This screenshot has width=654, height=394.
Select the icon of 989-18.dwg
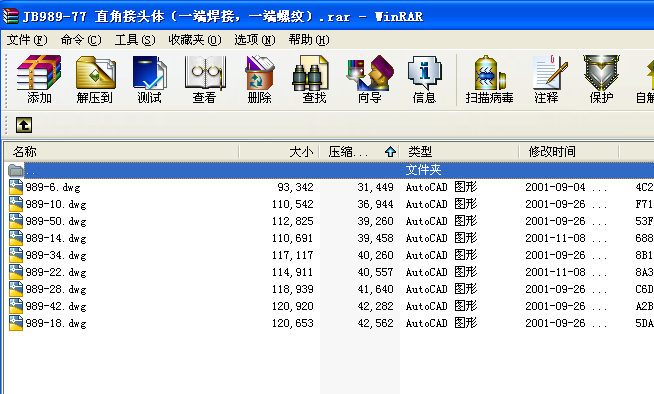pos(16,323)
